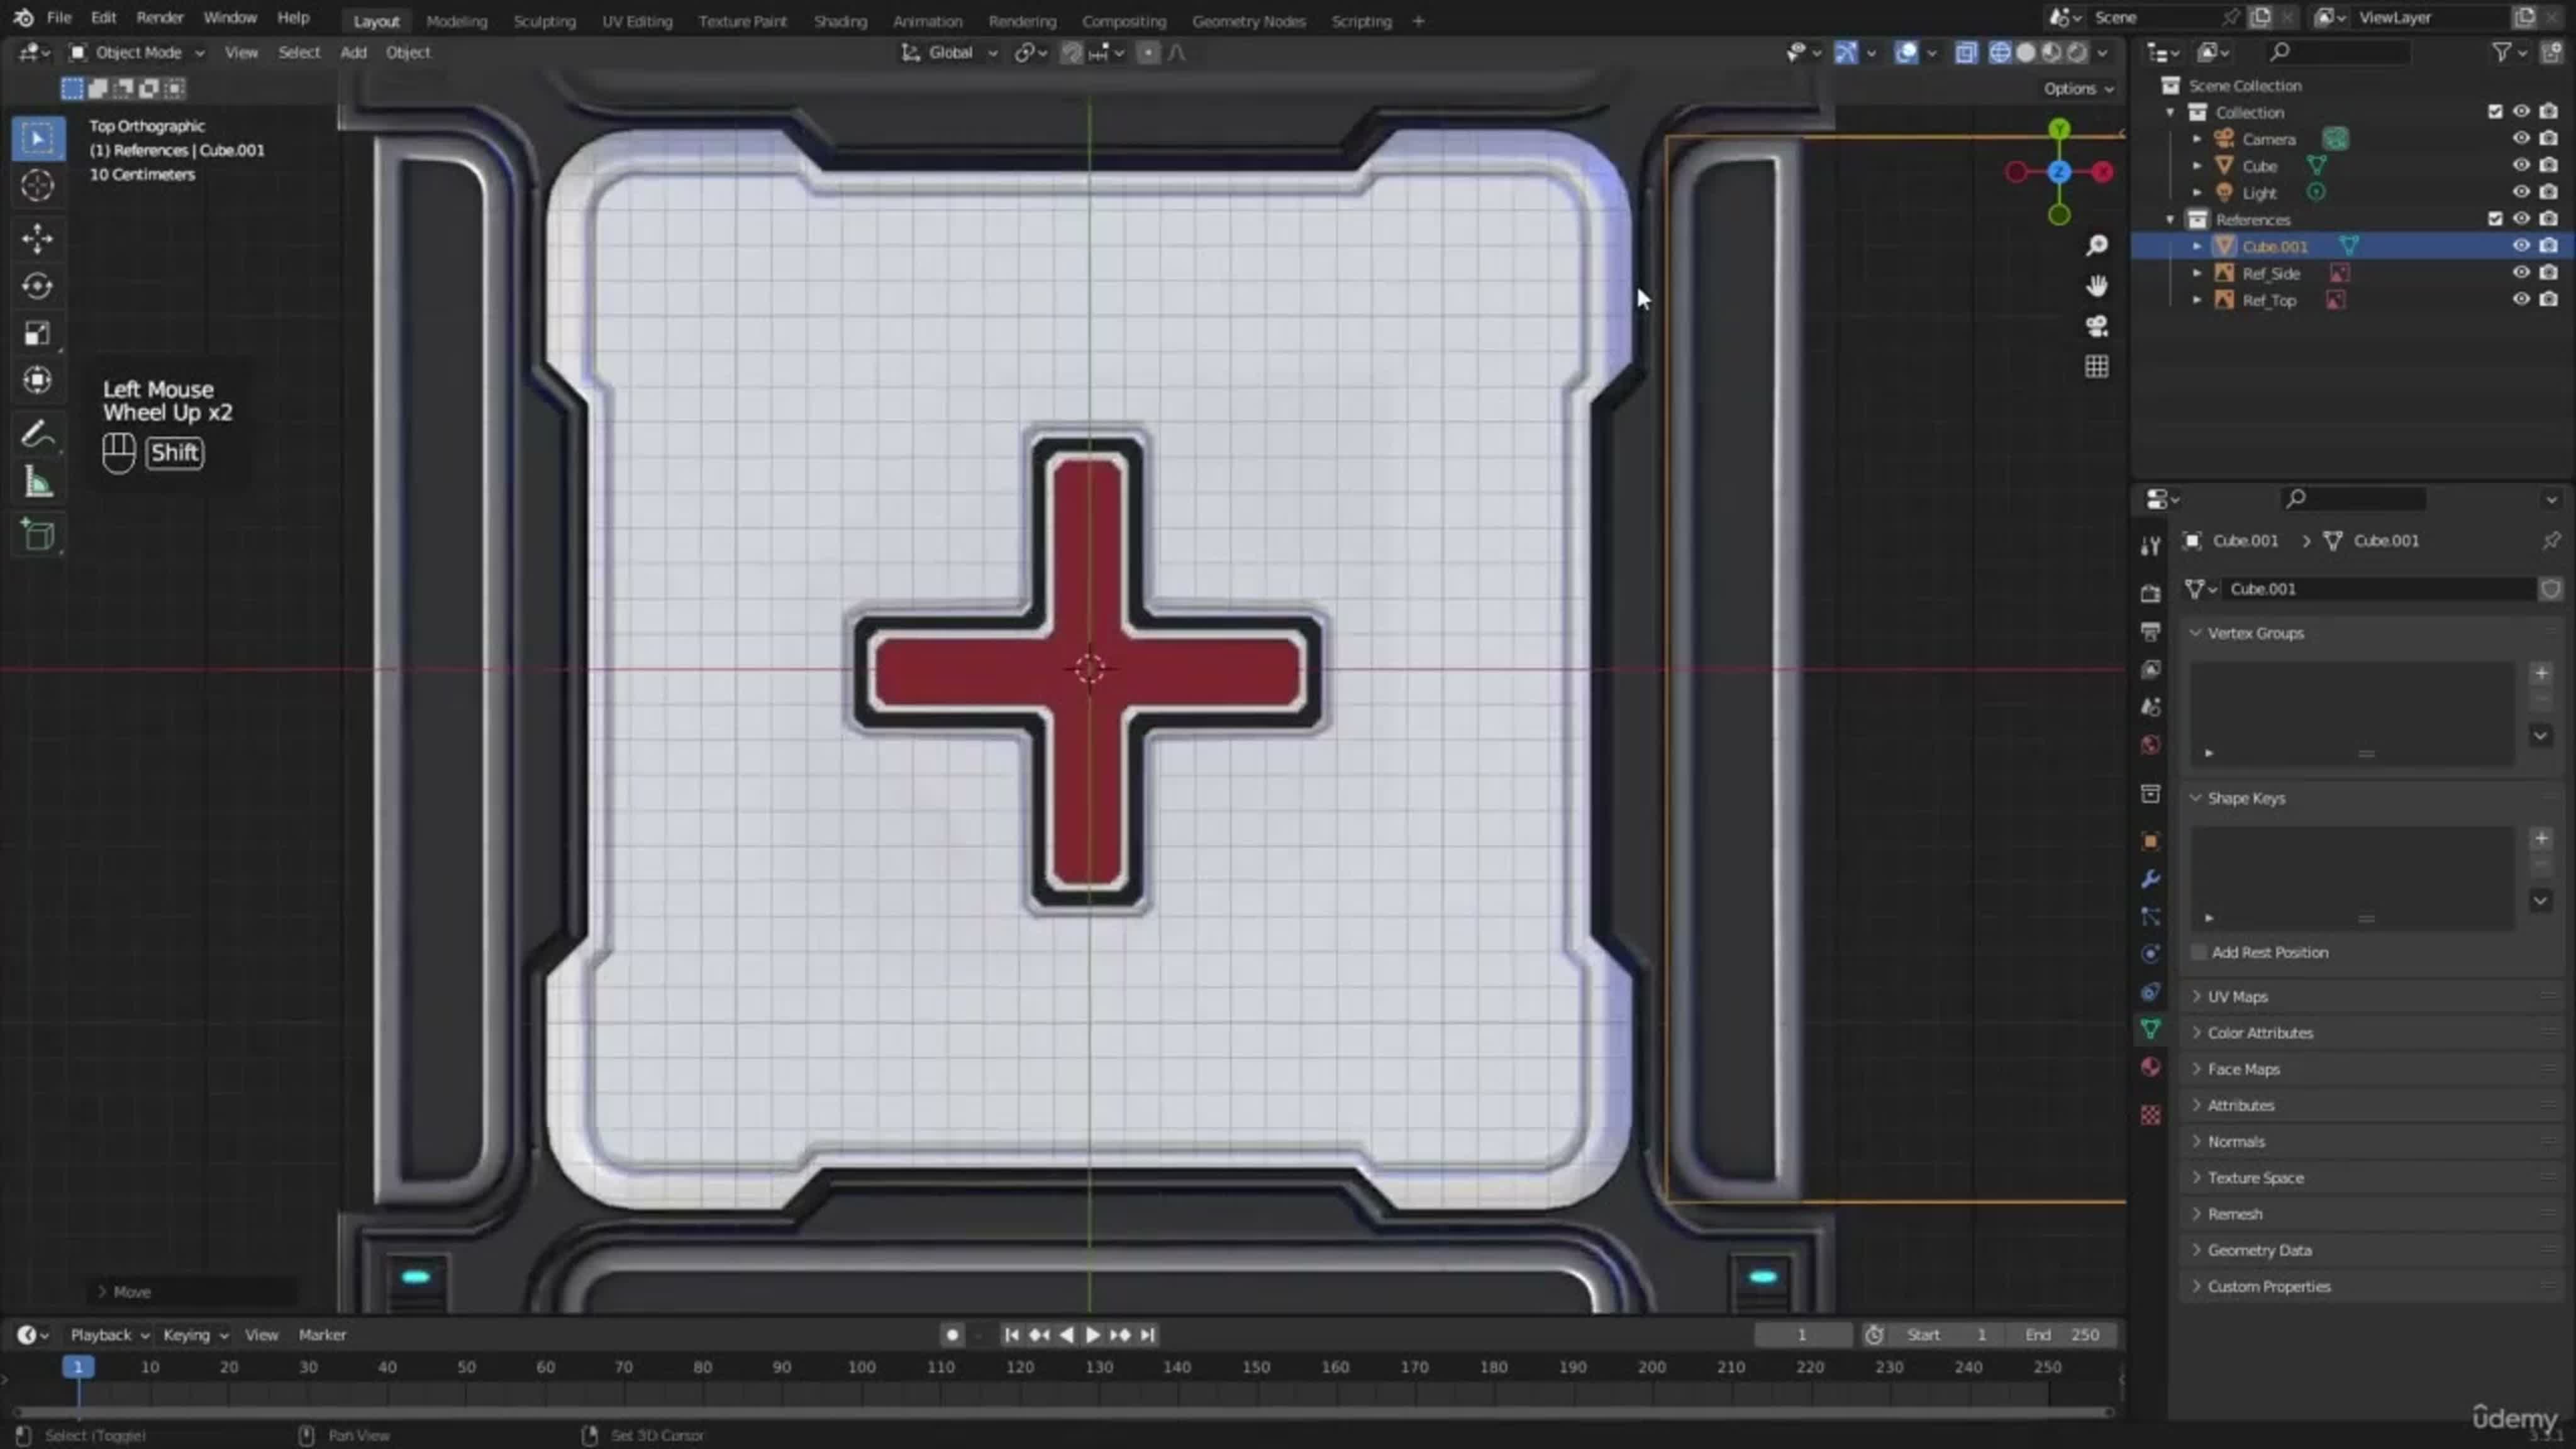
Task: Expand Cube.001 tree row in outliner
Action: (2197, 246)
